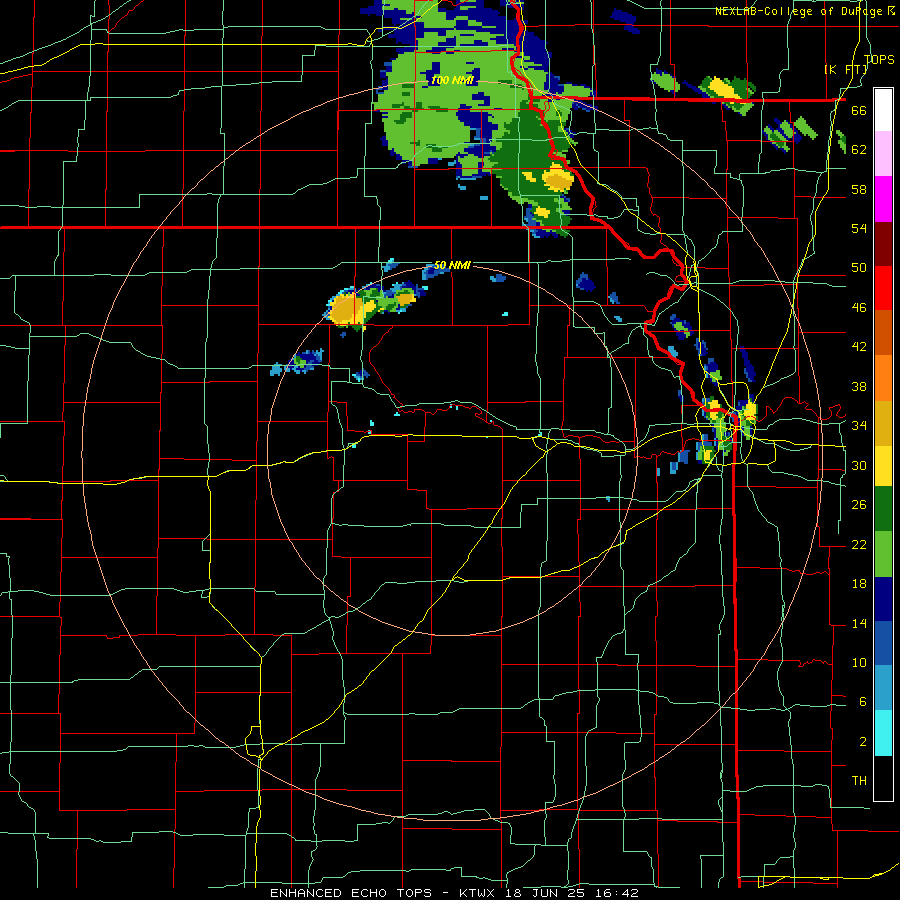
Task: Click the legend value '18'
Action: point(859,584)
